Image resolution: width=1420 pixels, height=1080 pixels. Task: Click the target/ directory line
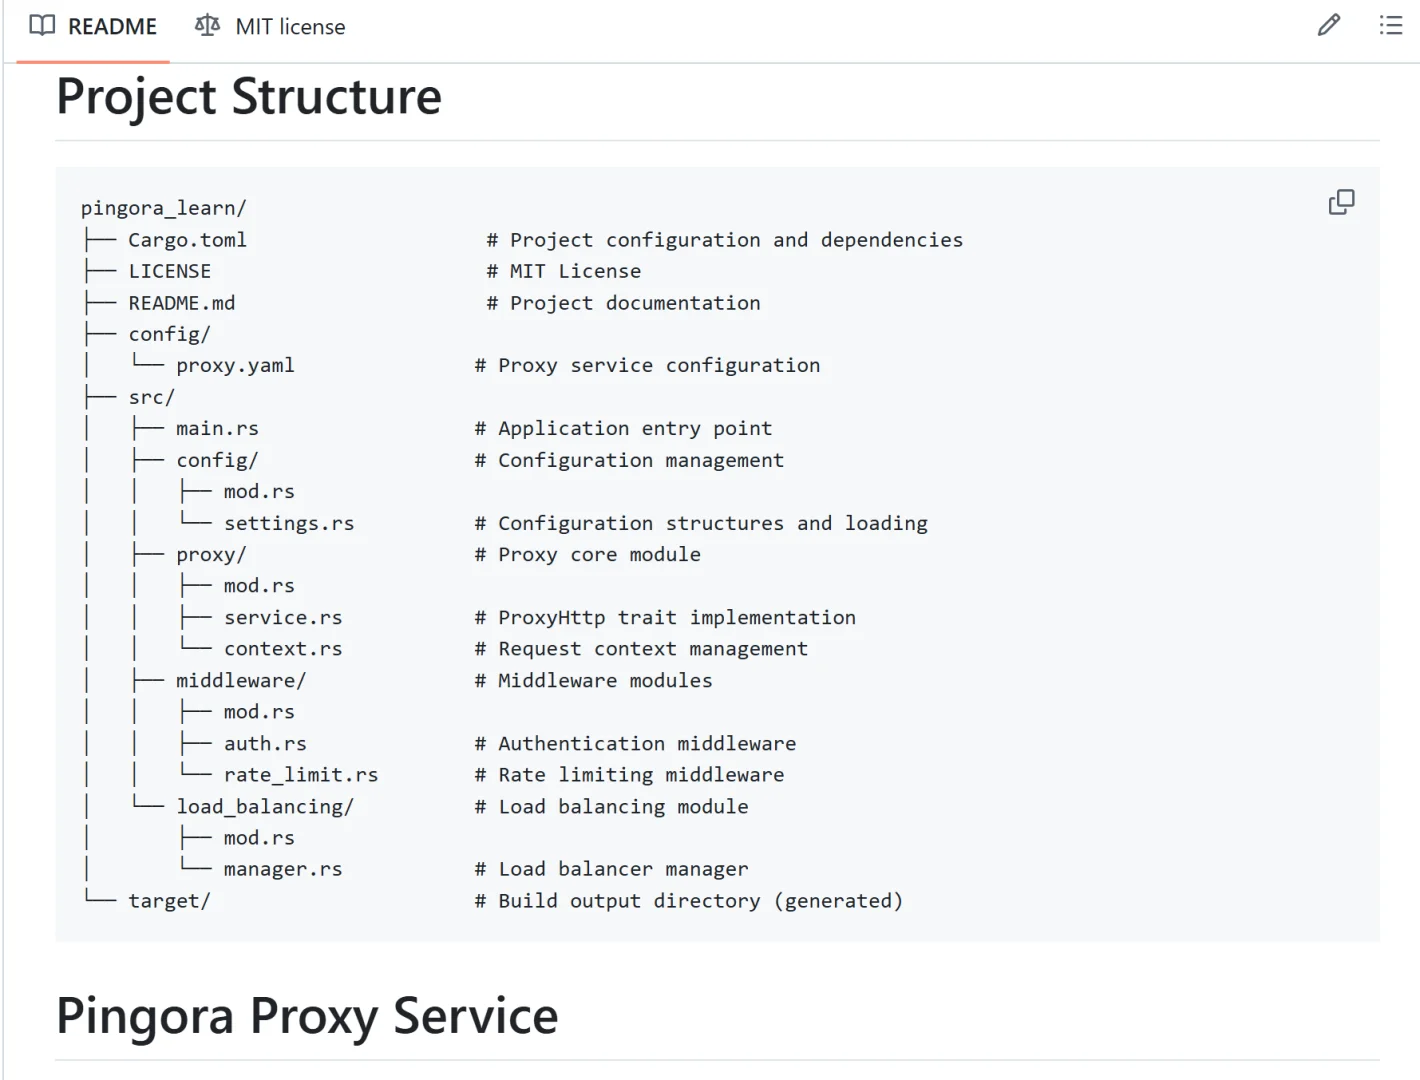tap(169, 901)
